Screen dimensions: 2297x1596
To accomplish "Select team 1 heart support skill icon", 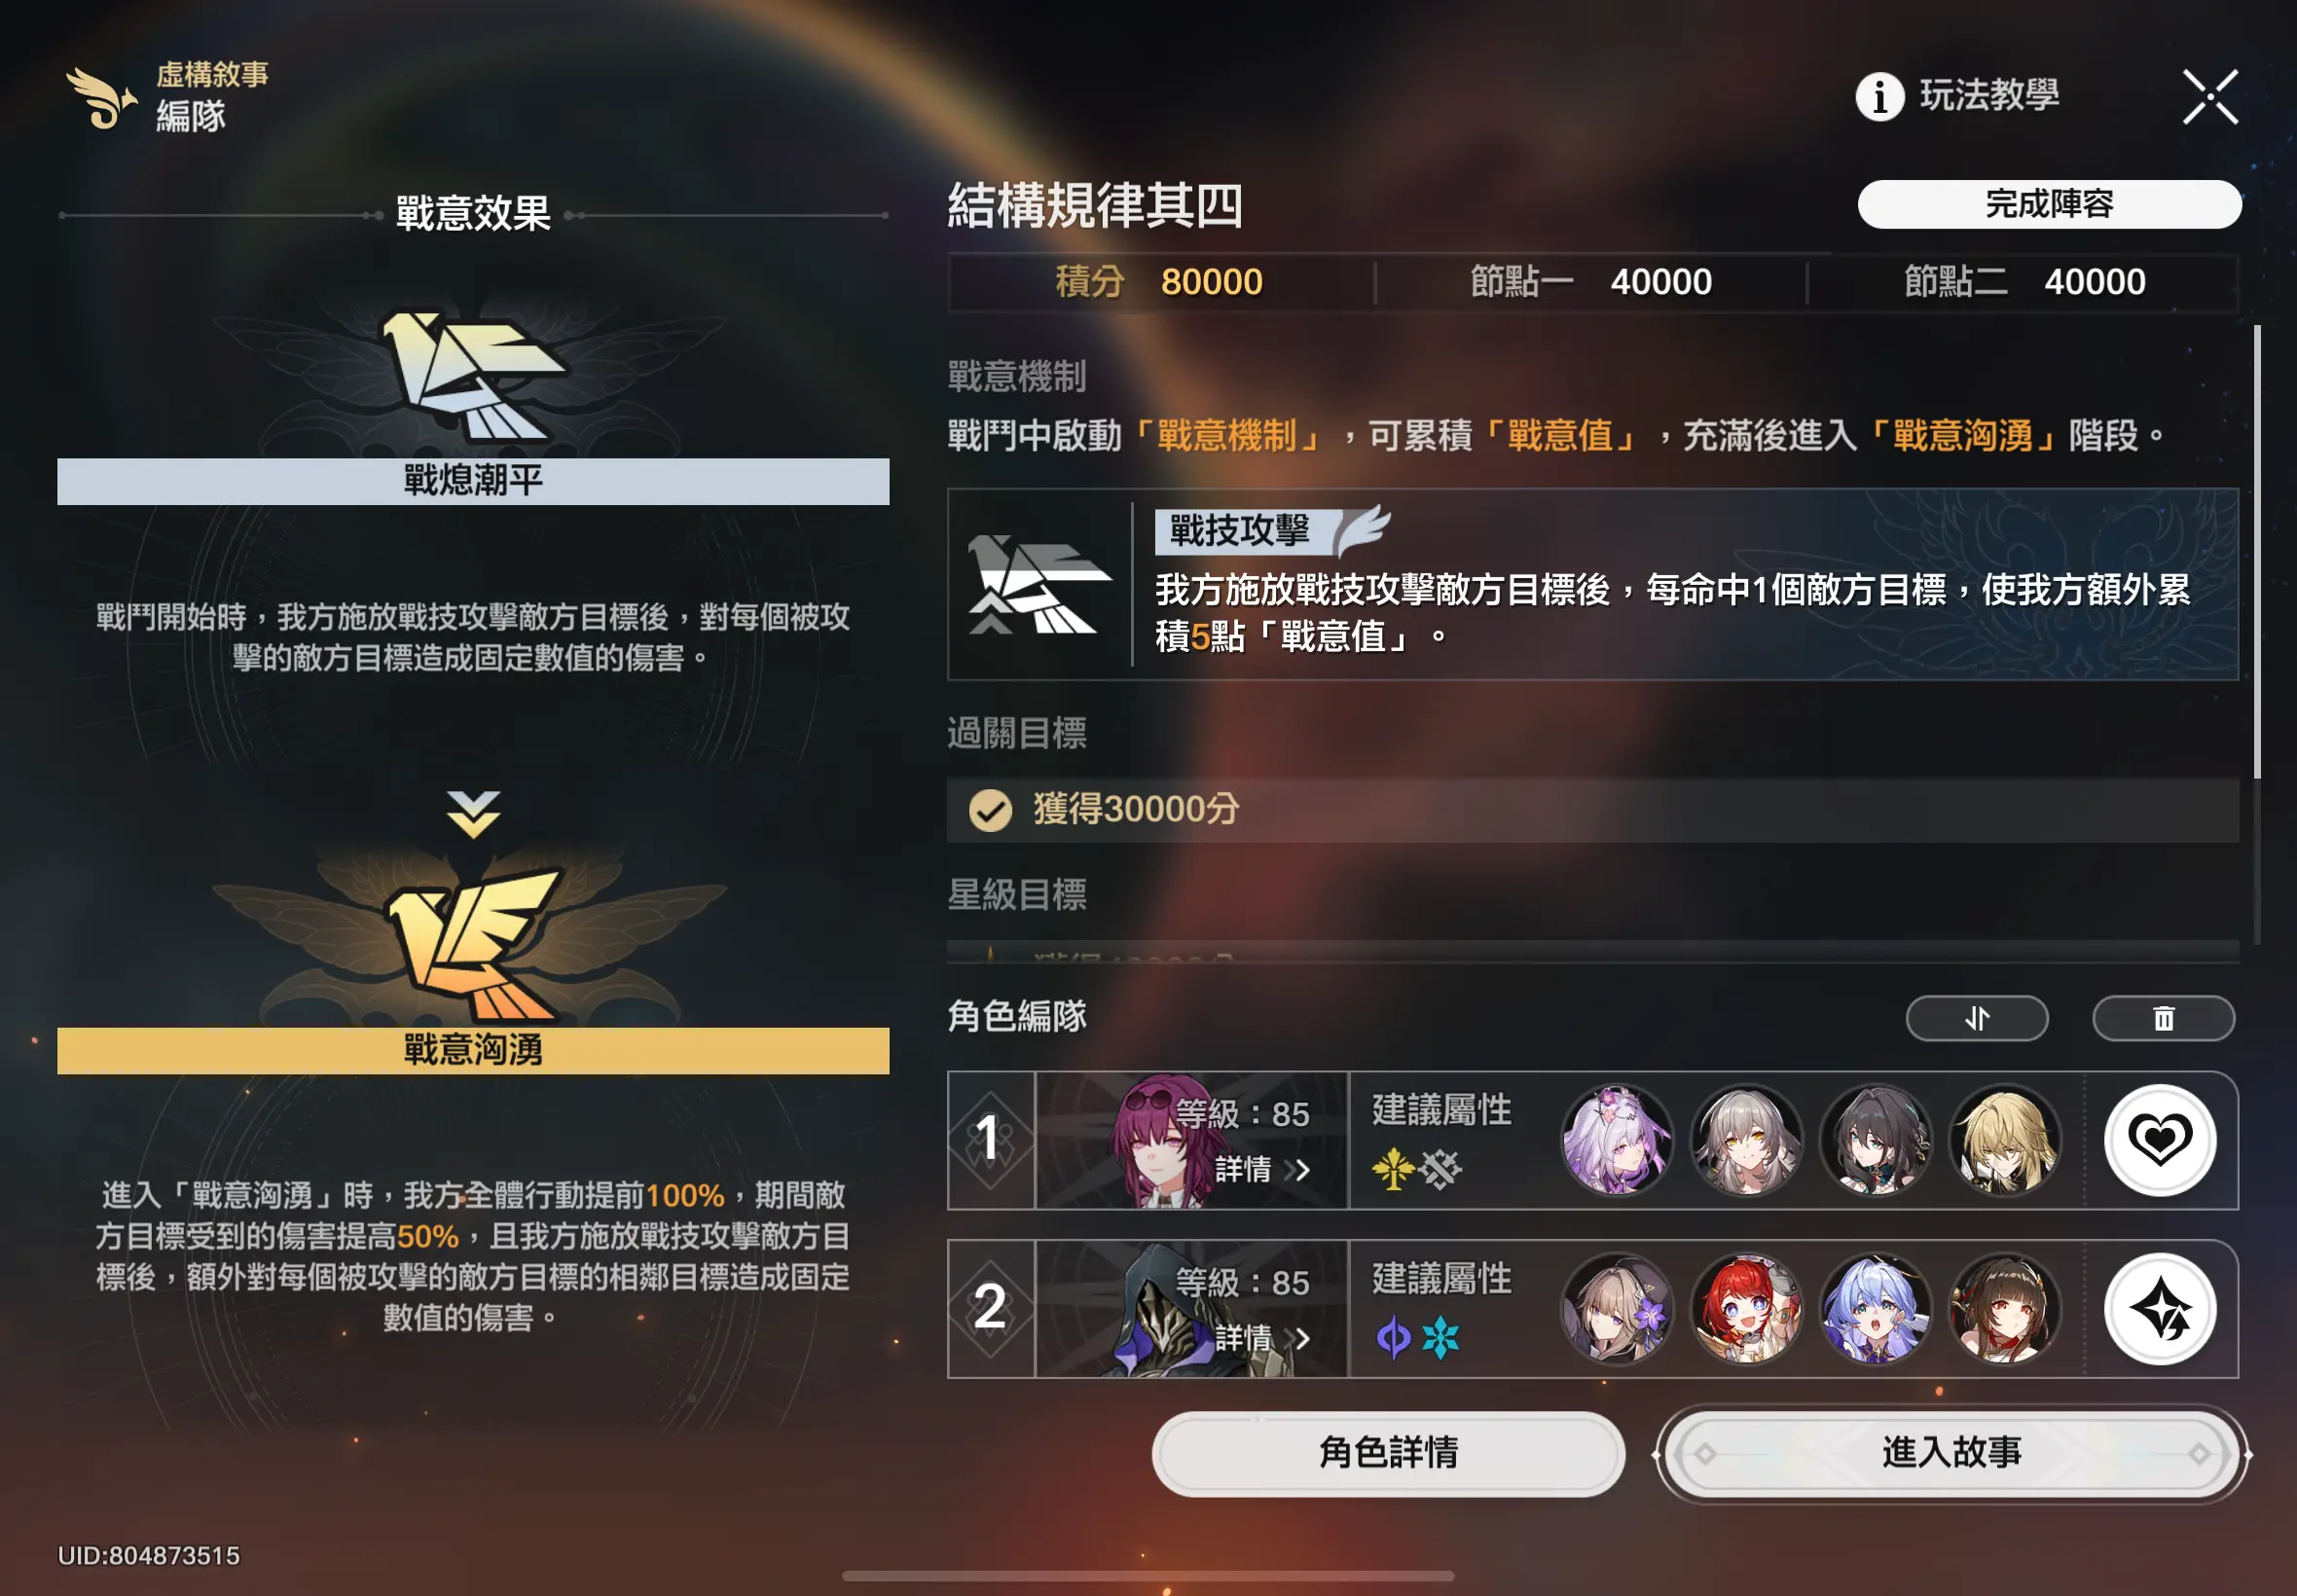I will (x=2160, y=1140).
